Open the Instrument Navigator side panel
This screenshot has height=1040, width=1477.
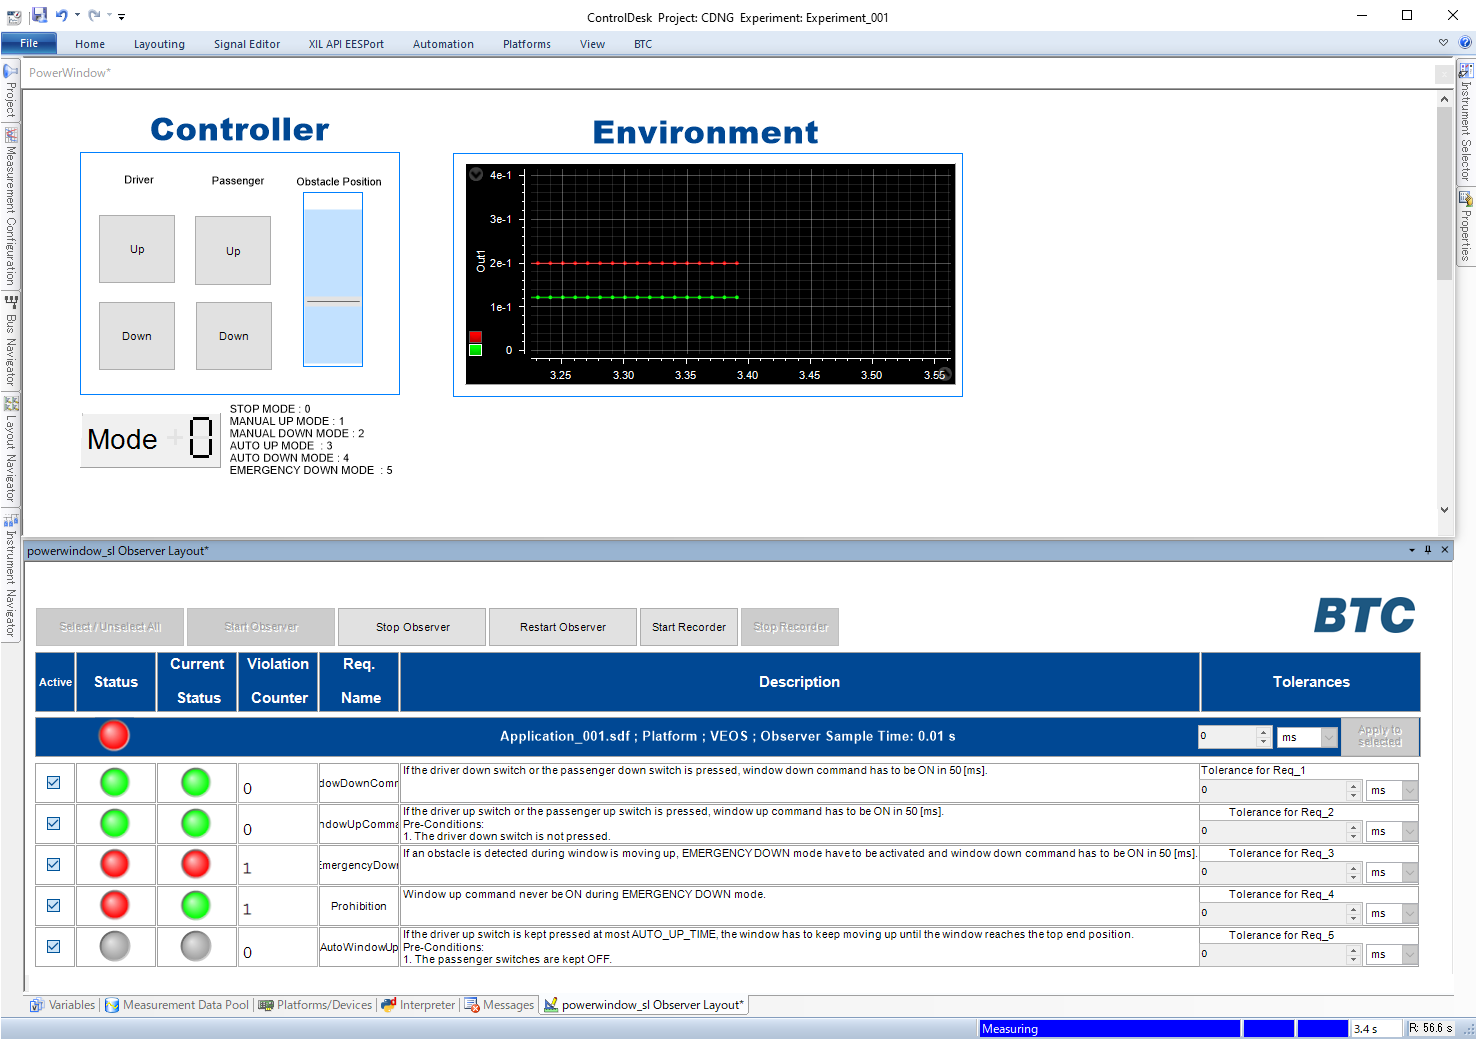(x=10, y=576)
